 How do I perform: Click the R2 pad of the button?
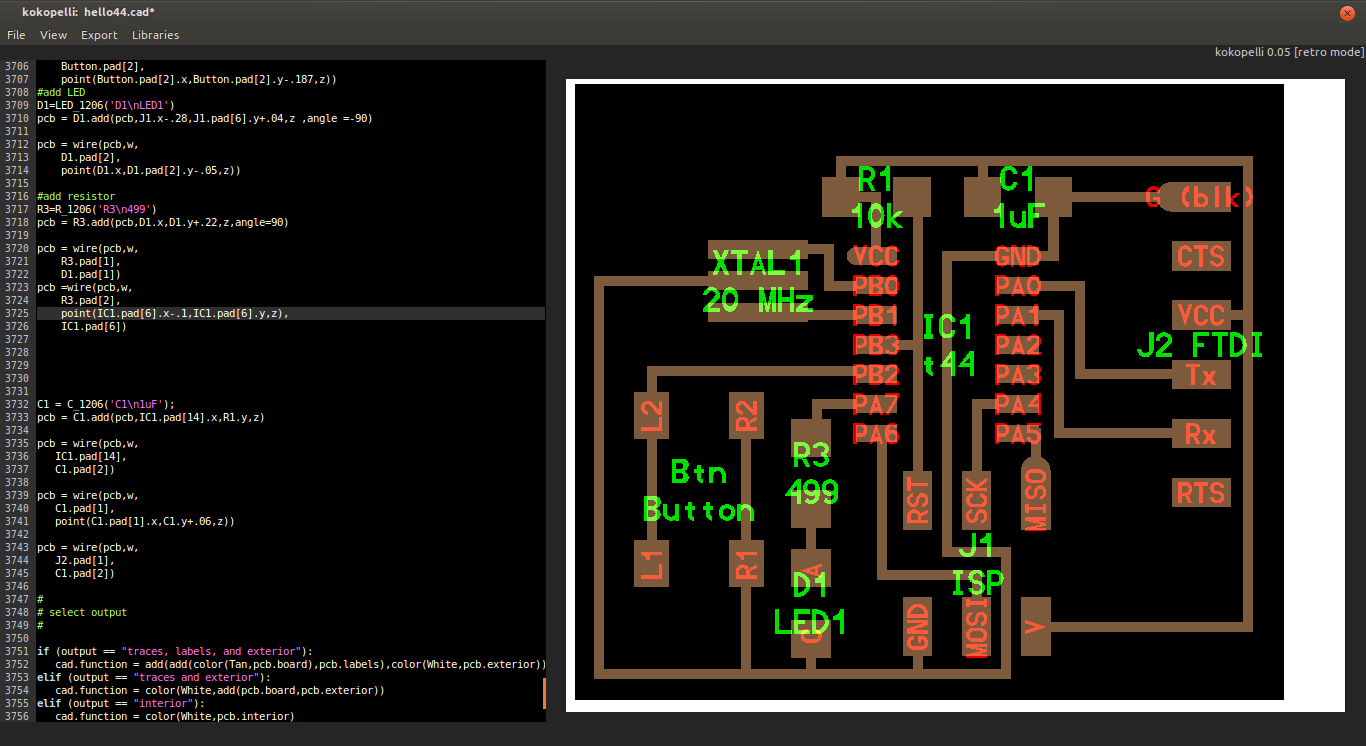click(746, 415)
